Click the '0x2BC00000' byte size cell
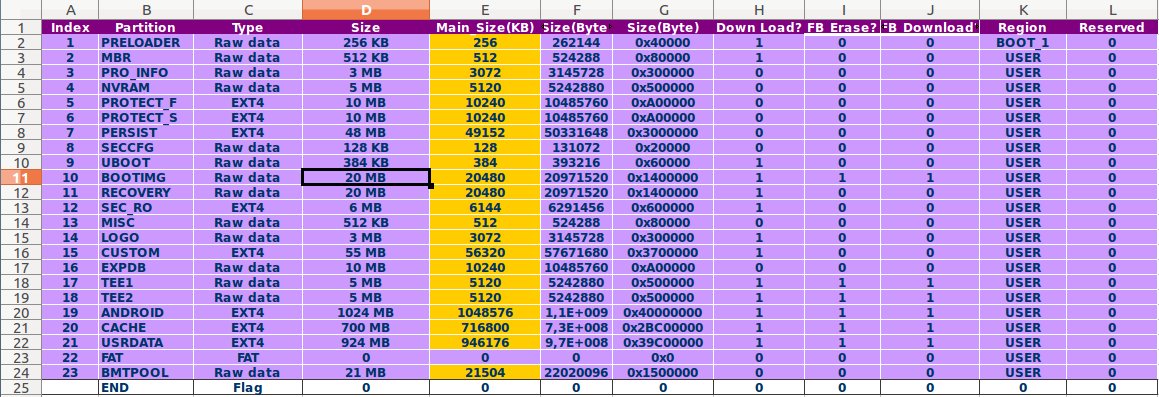This screenshot has width=1159, height=397. (663, 328)
